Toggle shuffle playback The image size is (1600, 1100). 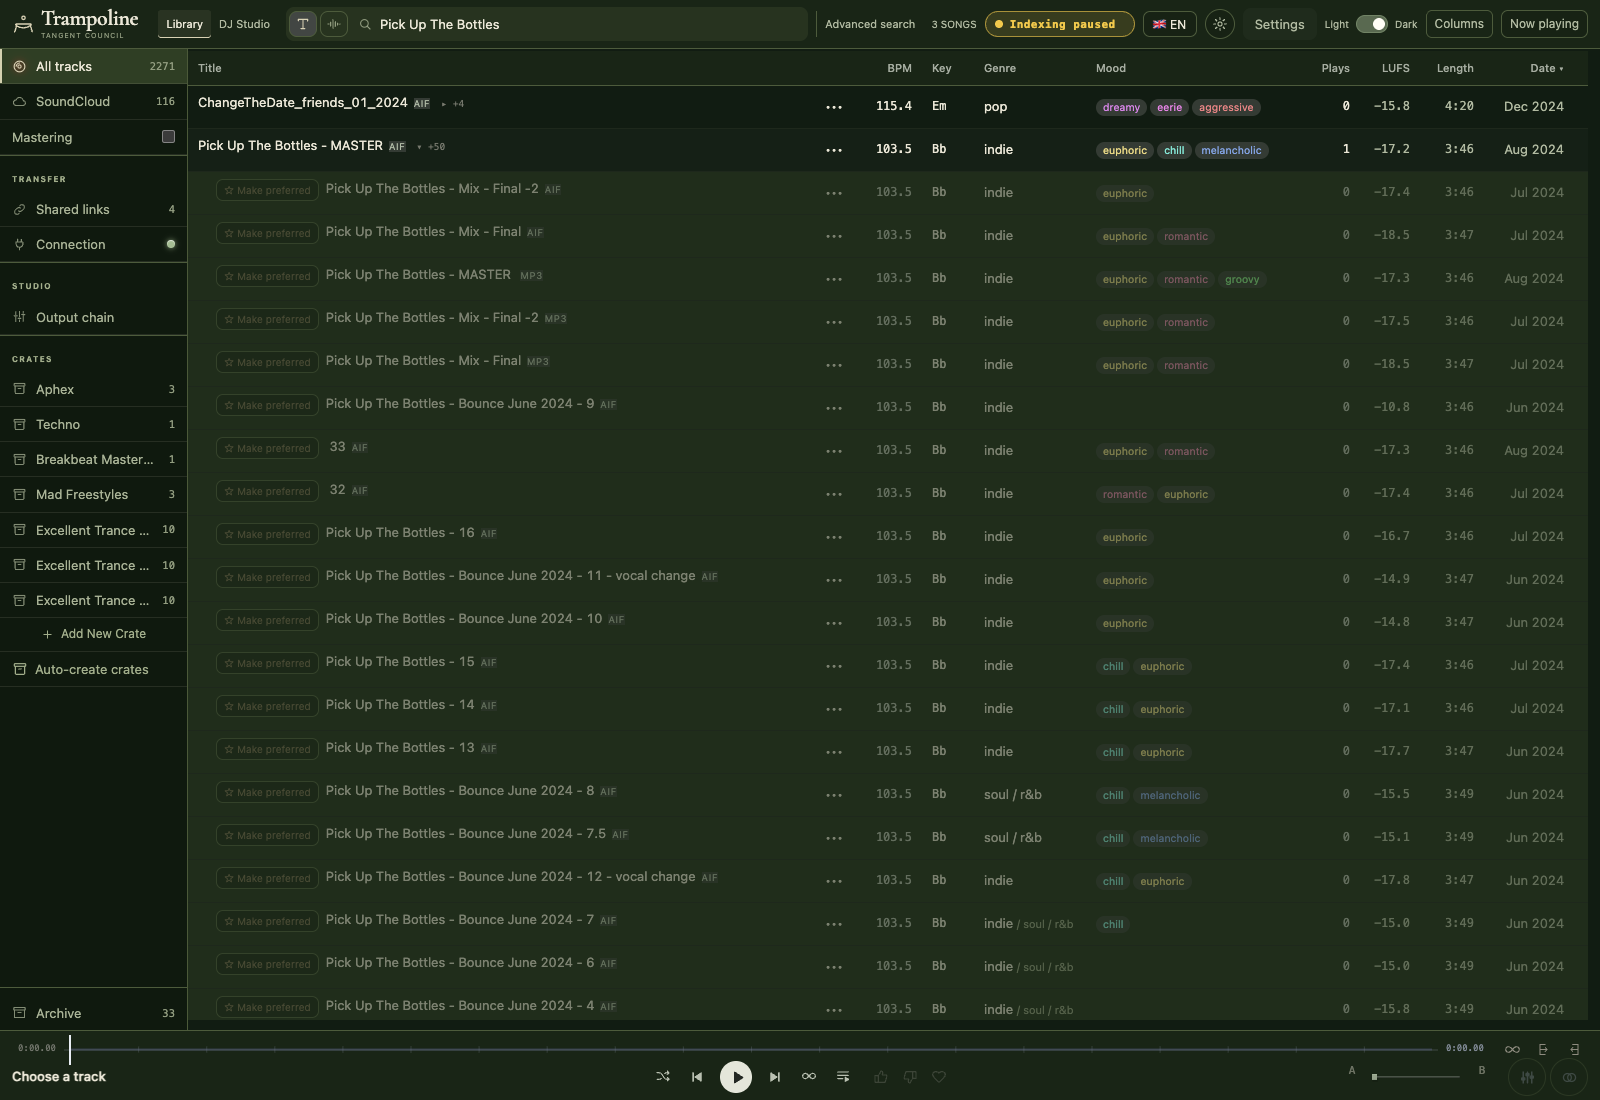tap(663, 1077)
